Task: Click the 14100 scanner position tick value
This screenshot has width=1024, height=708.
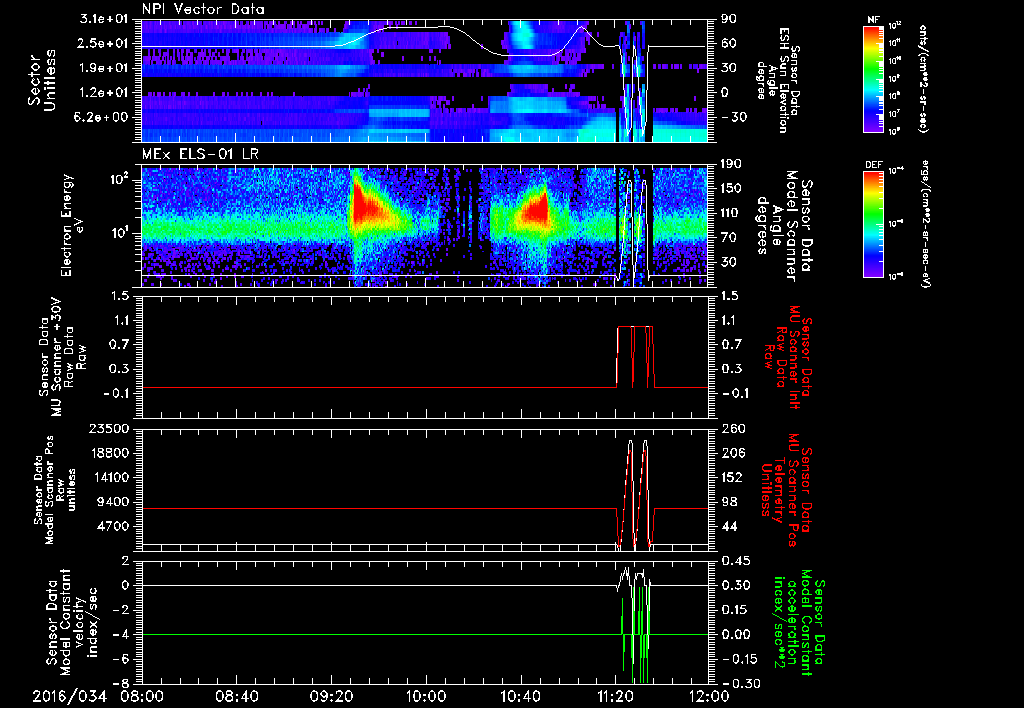Action: (110, 477)
